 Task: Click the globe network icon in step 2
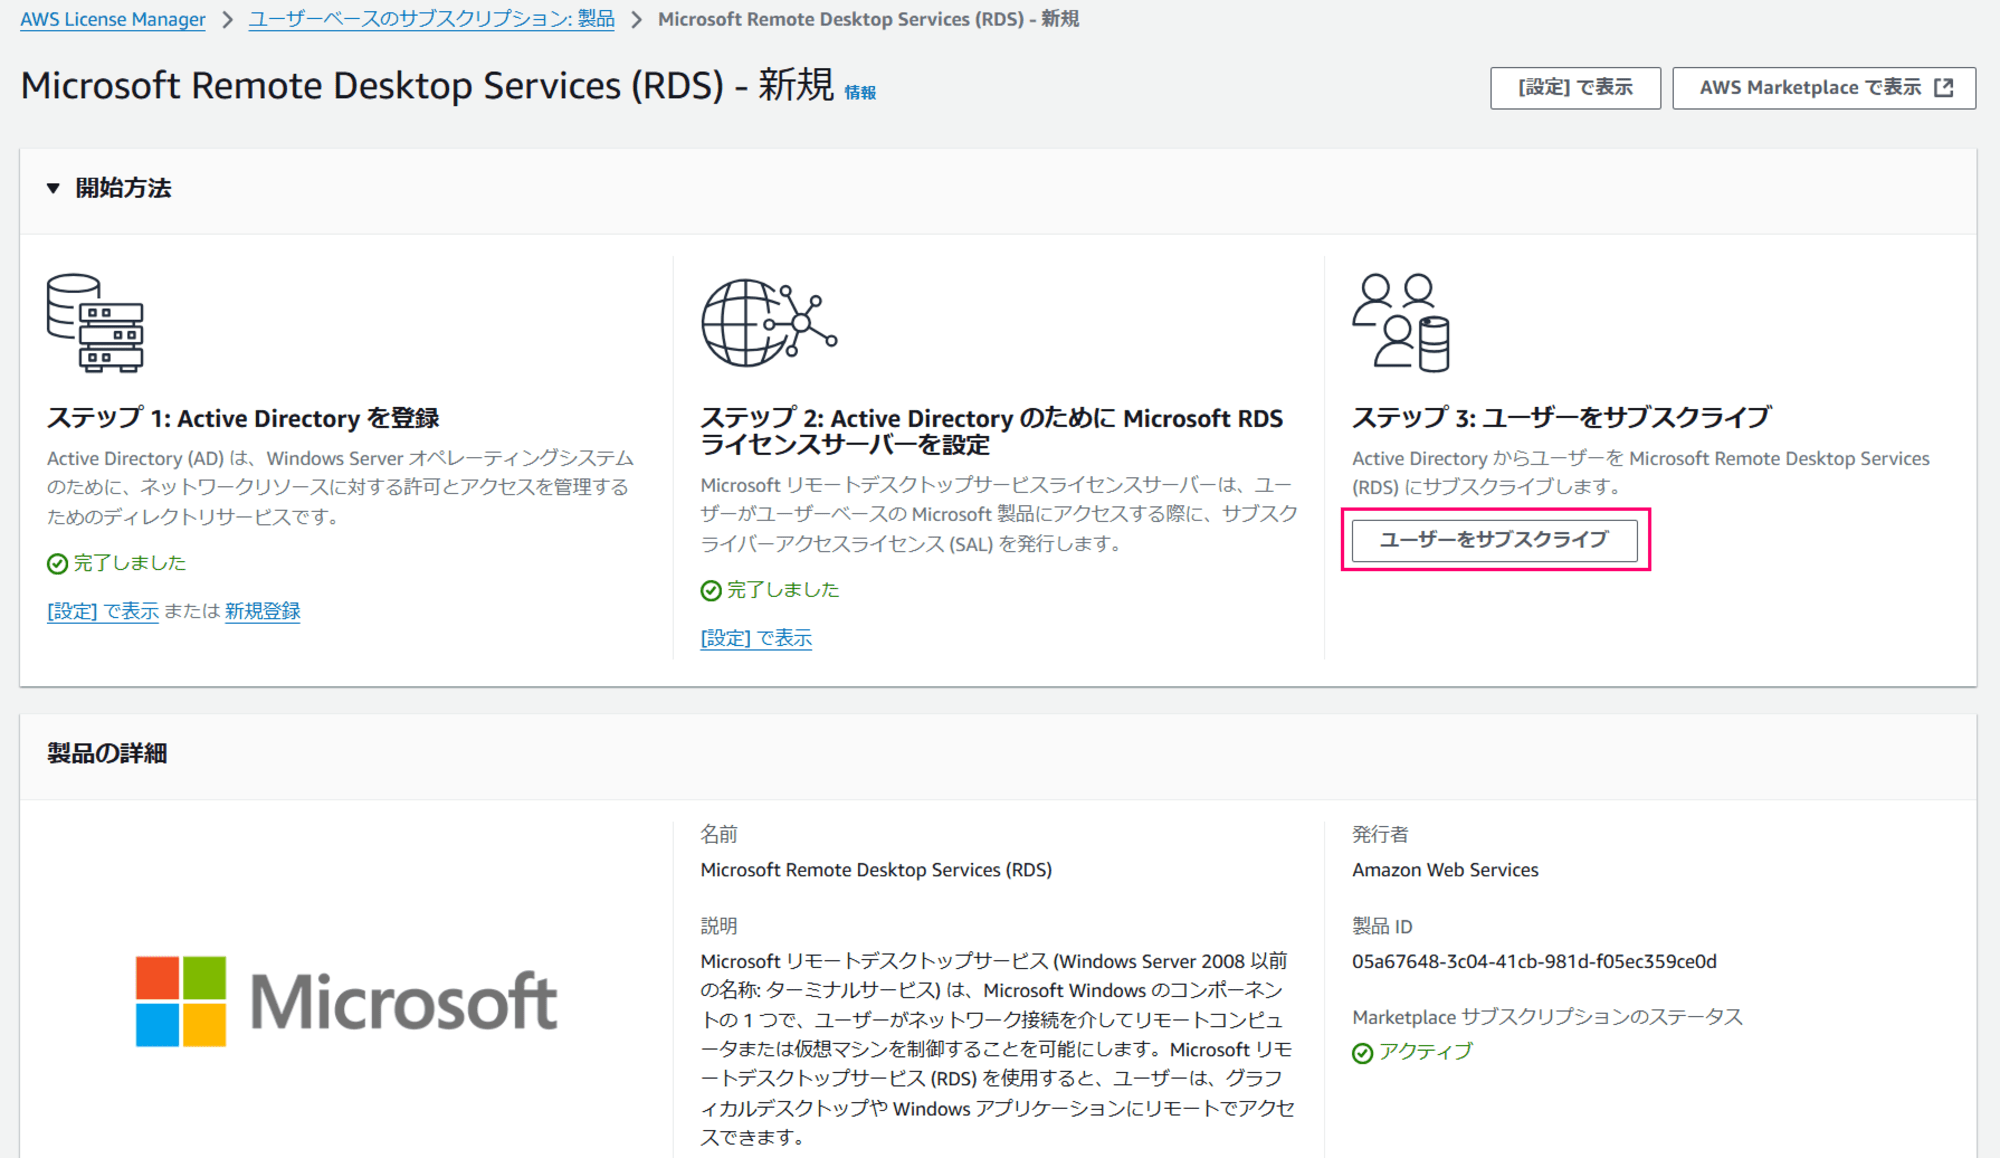coord(769,323)
